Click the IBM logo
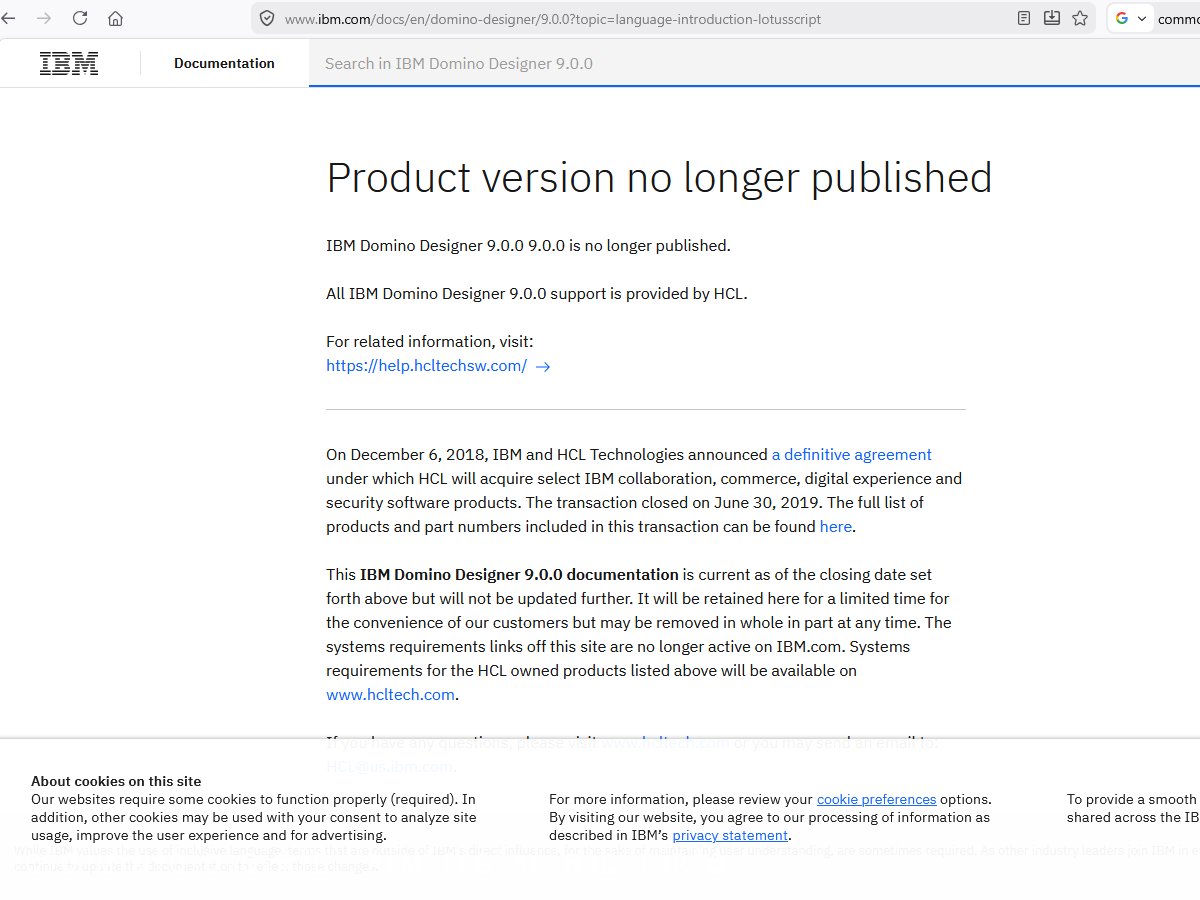 coord(69,63)
